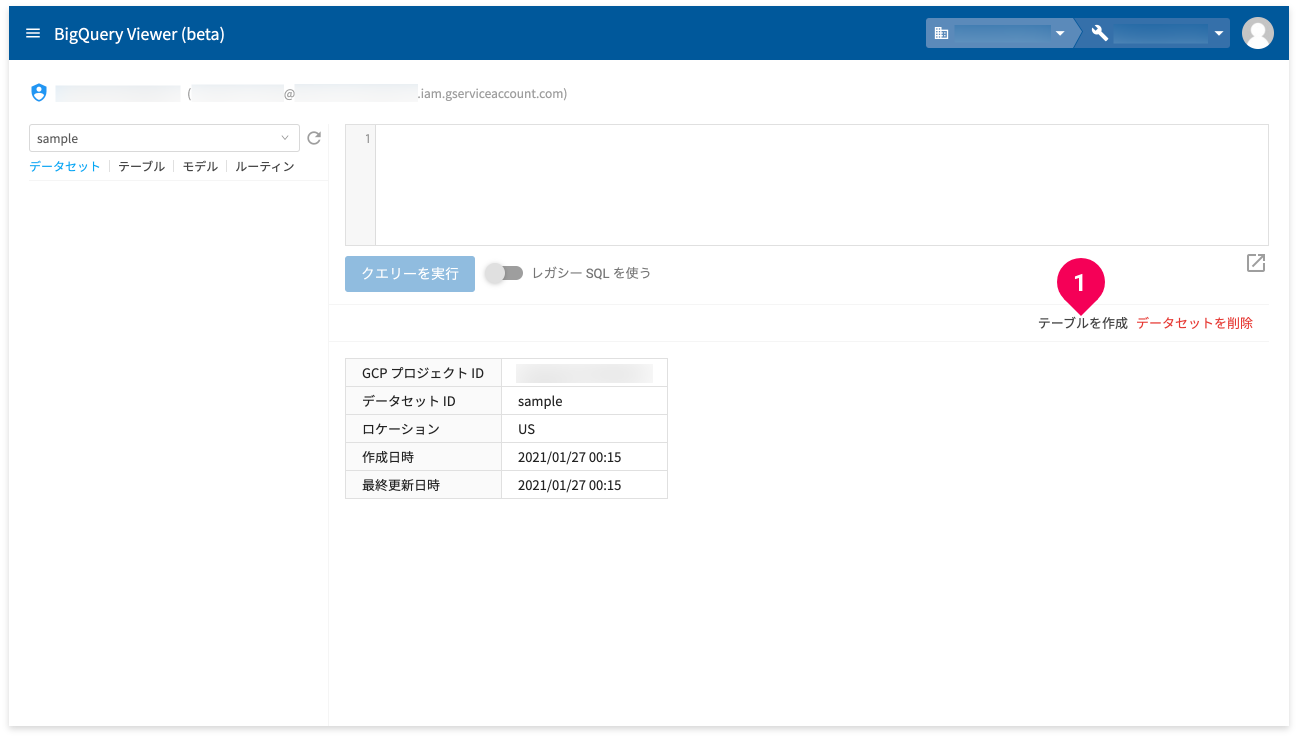Switch to the ルーティン tab

(265, 167)
